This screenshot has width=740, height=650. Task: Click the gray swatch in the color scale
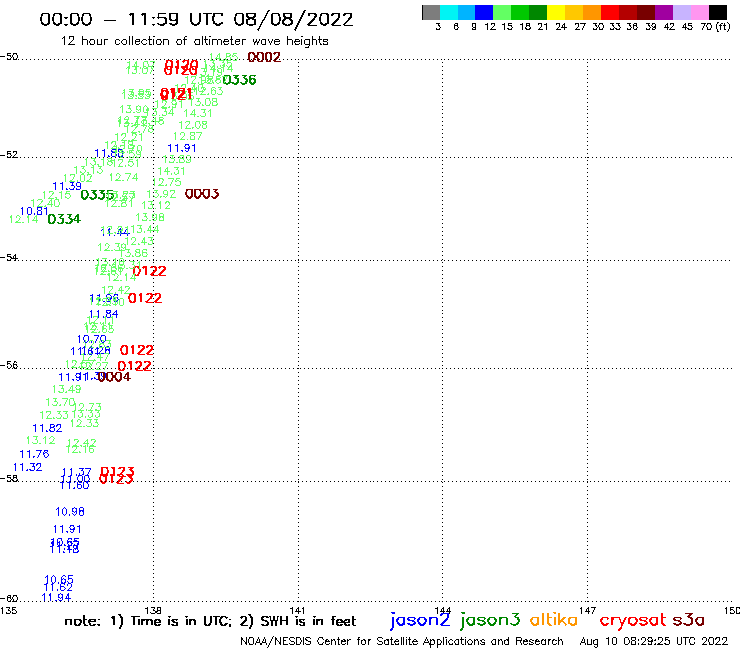pos(431,12)
